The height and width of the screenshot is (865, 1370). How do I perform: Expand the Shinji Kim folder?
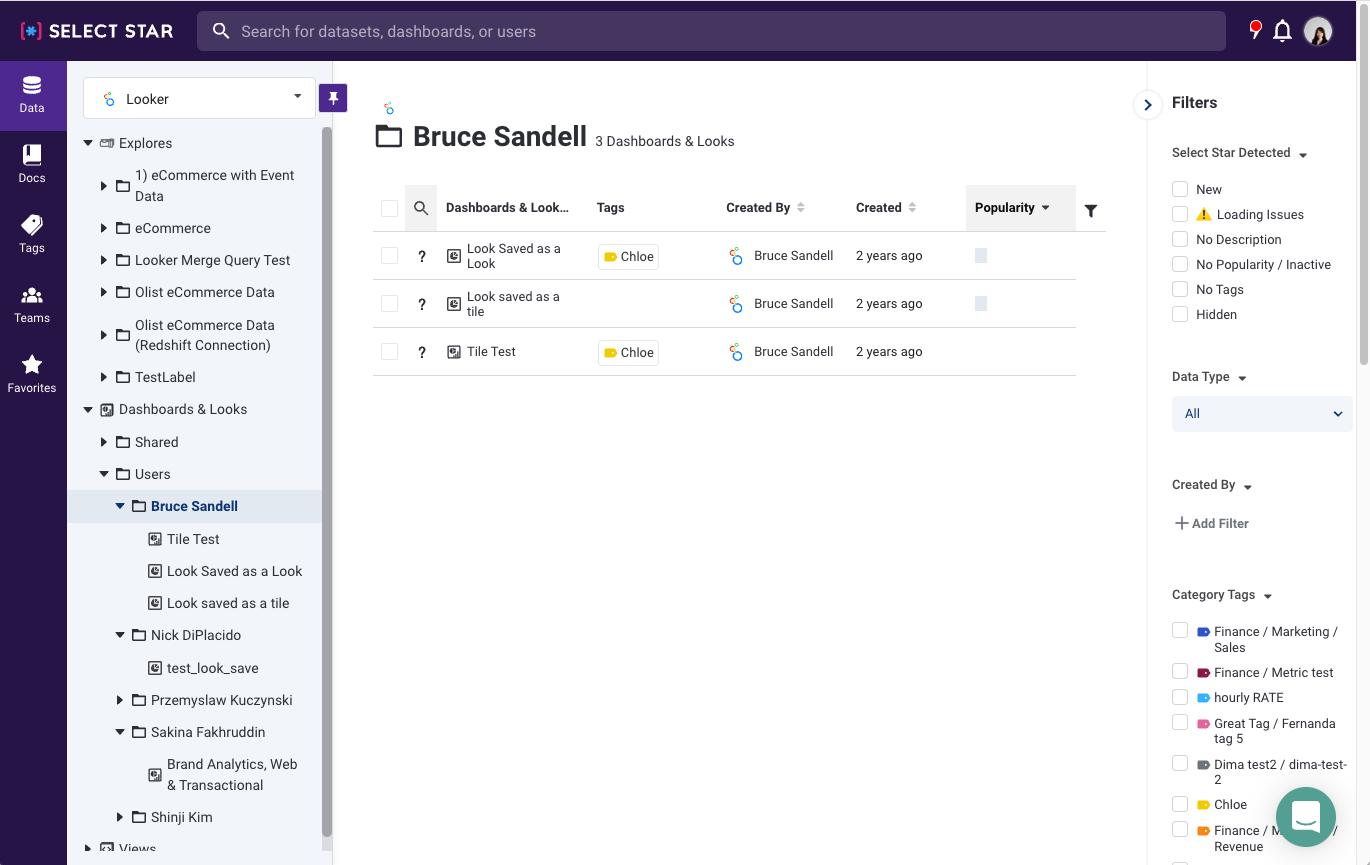point(120,817)
